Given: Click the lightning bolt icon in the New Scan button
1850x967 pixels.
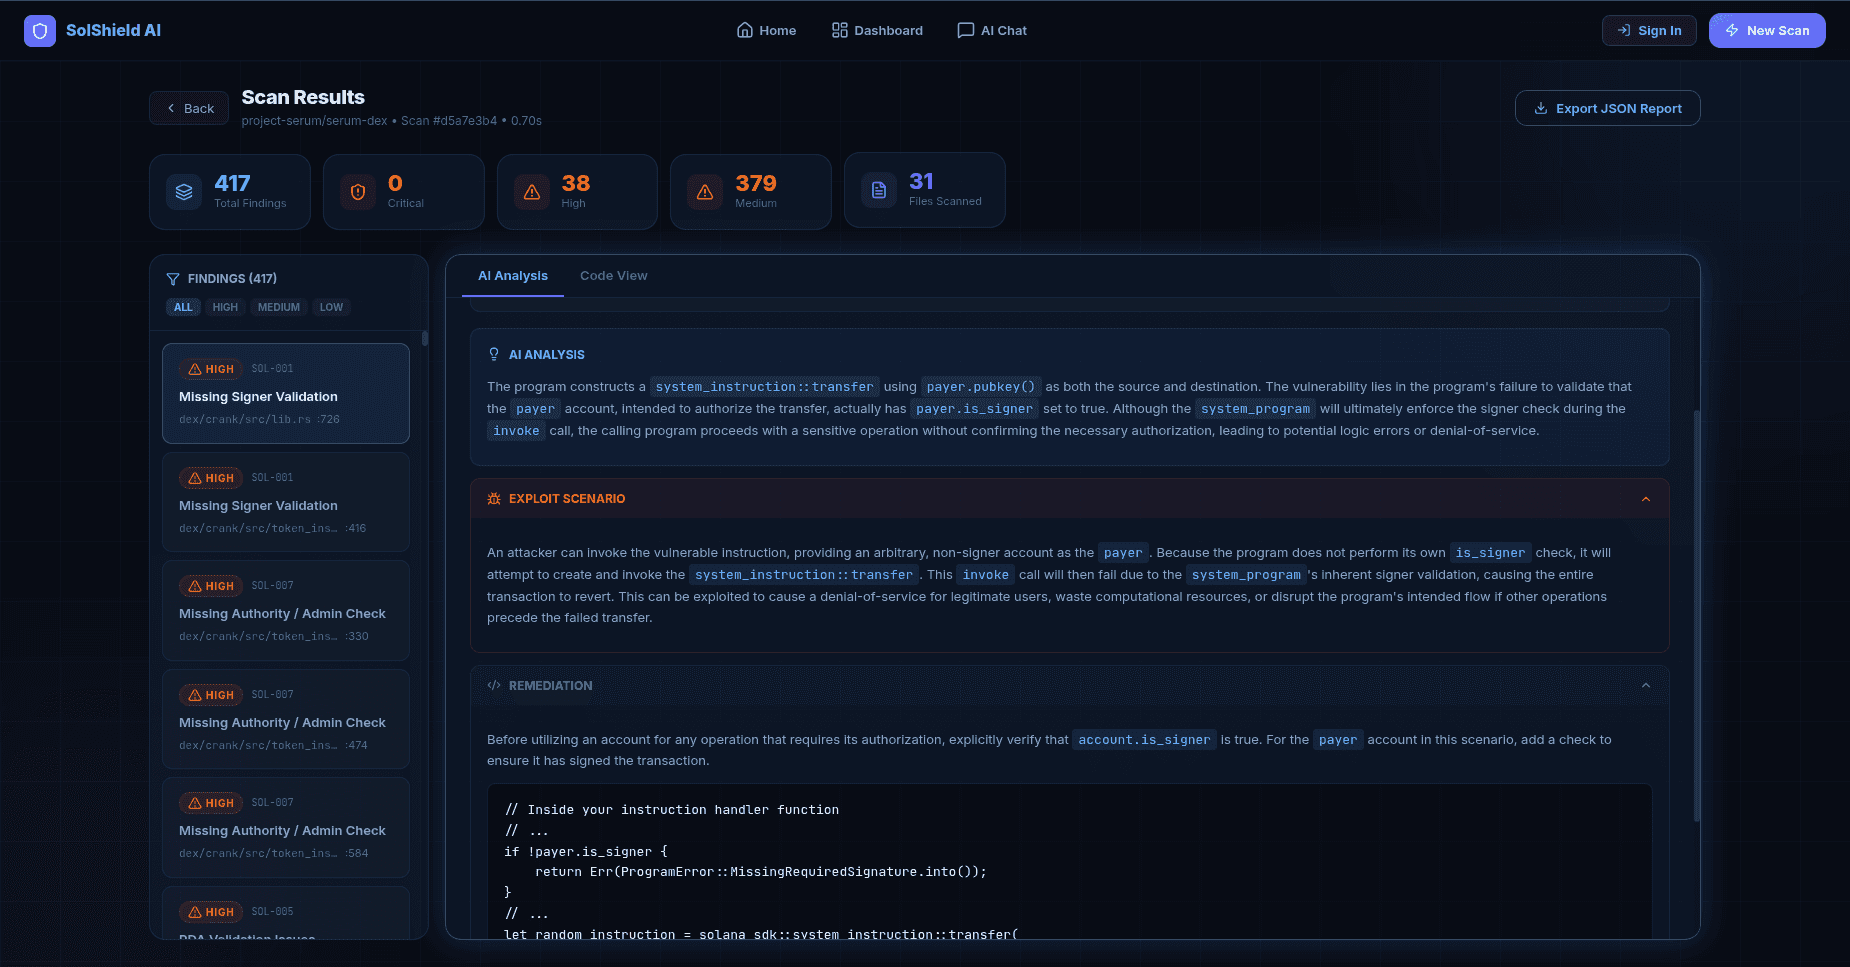Looking at the screenshot, I should pos(1732,30).
